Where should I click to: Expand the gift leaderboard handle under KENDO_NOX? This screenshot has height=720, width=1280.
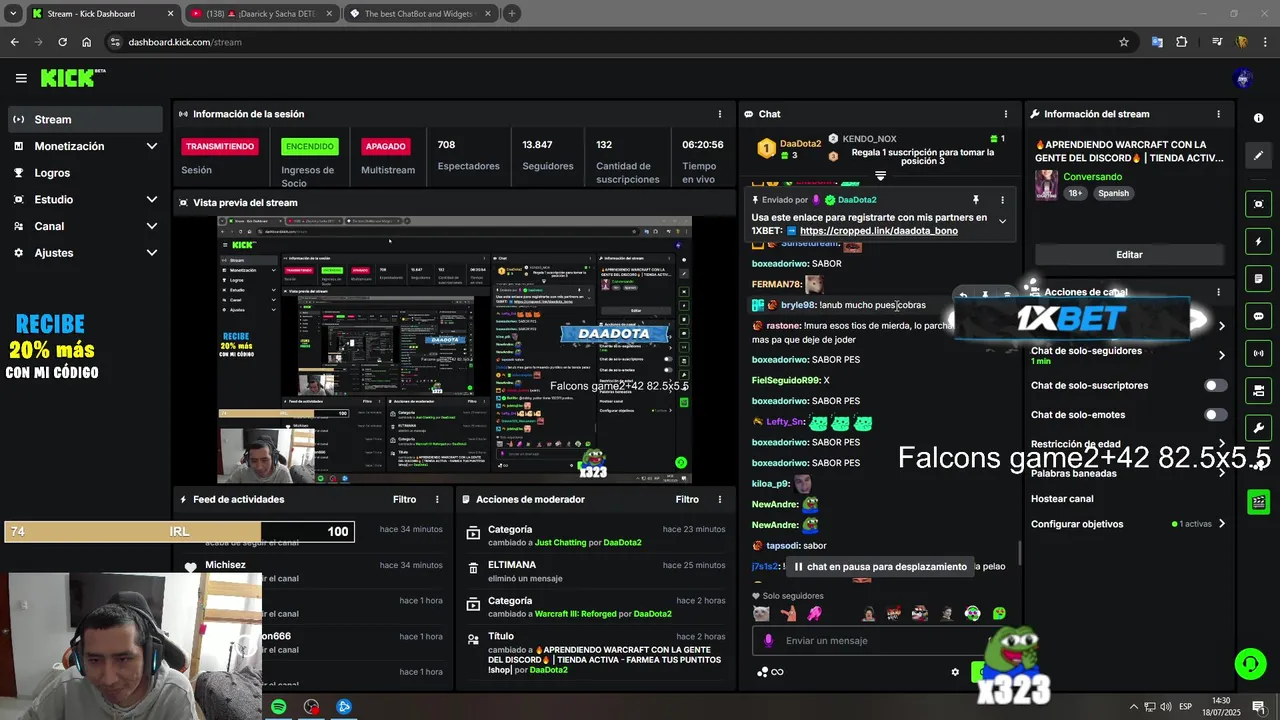(x=880, y=175)
